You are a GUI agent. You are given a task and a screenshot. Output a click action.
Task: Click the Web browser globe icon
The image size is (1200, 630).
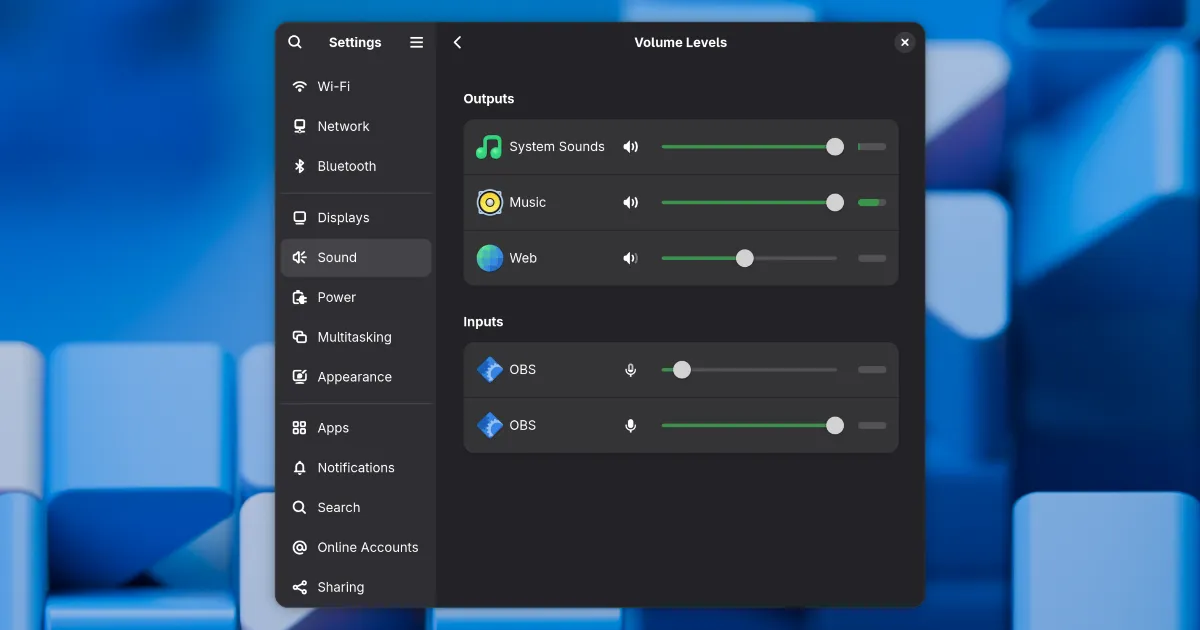[x=489, y=258]
